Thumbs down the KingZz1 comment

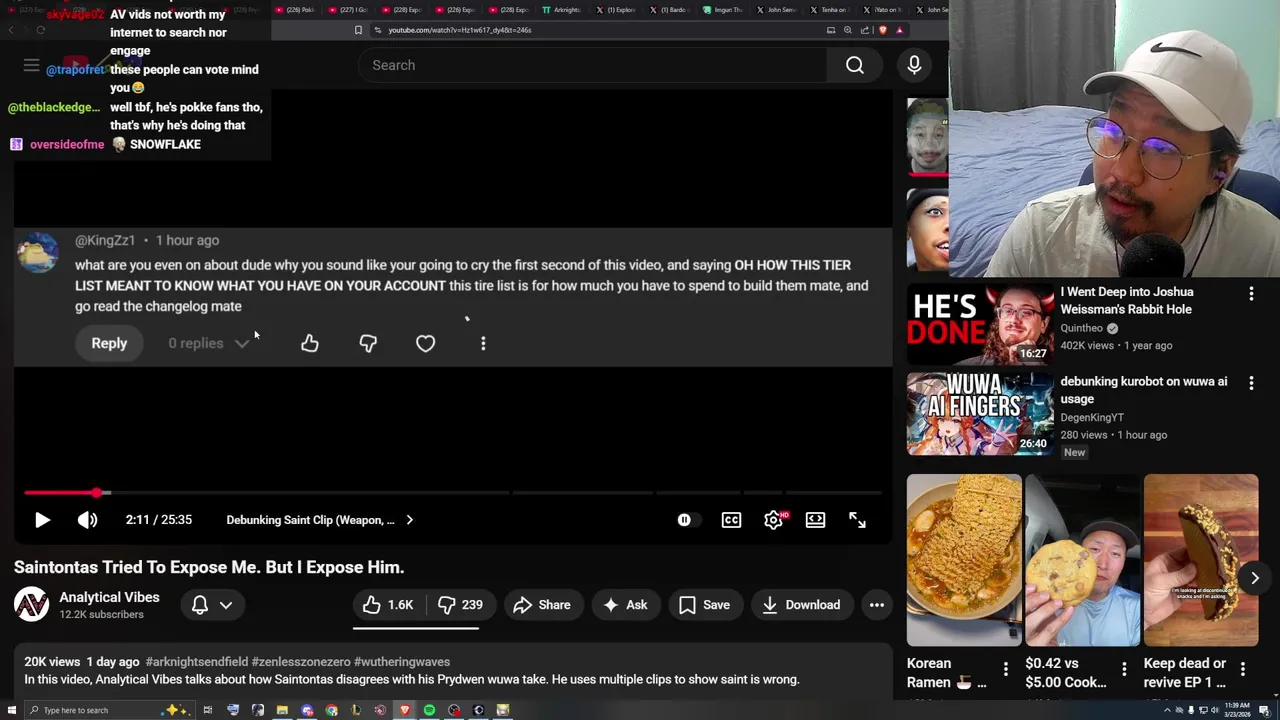(368, 343)
